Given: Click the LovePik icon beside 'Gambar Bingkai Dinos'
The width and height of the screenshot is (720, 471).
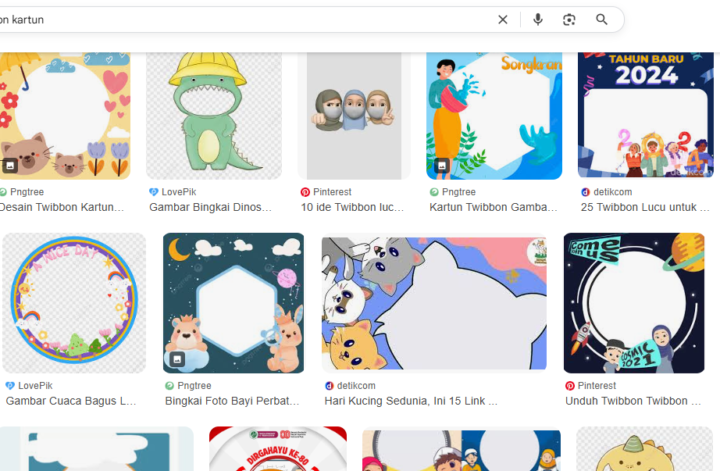Looking at the screenshot, I should 154,191.
